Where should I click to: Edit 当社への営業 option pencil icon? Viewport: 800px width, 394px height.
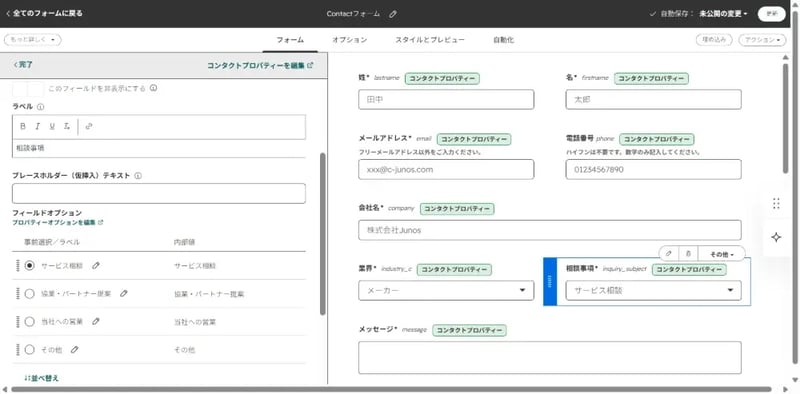(96, 322)
